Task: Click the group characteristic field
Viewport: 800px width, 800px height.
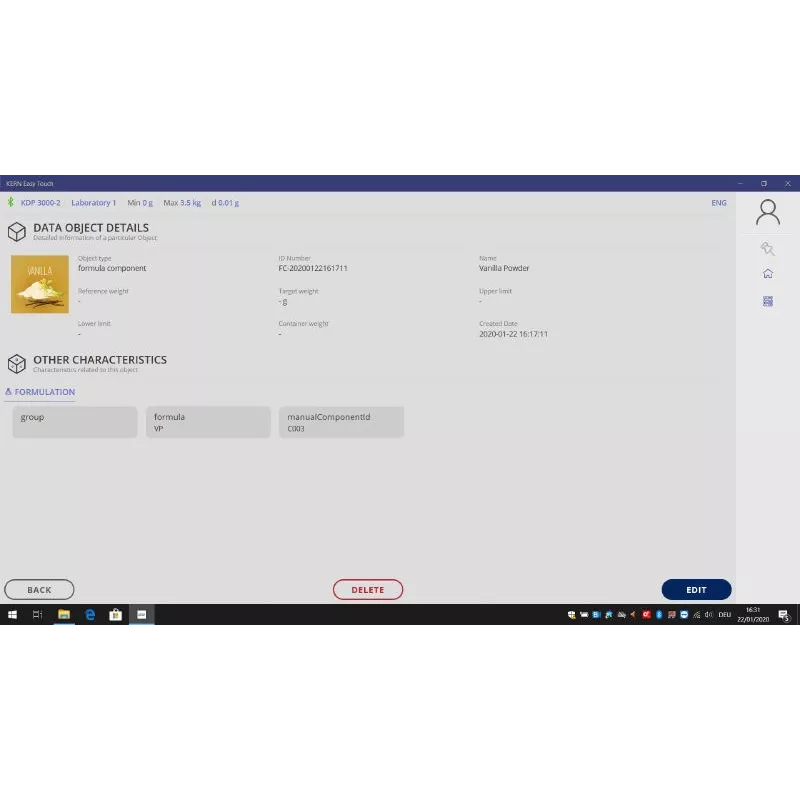Action: (x=75, y=422)
